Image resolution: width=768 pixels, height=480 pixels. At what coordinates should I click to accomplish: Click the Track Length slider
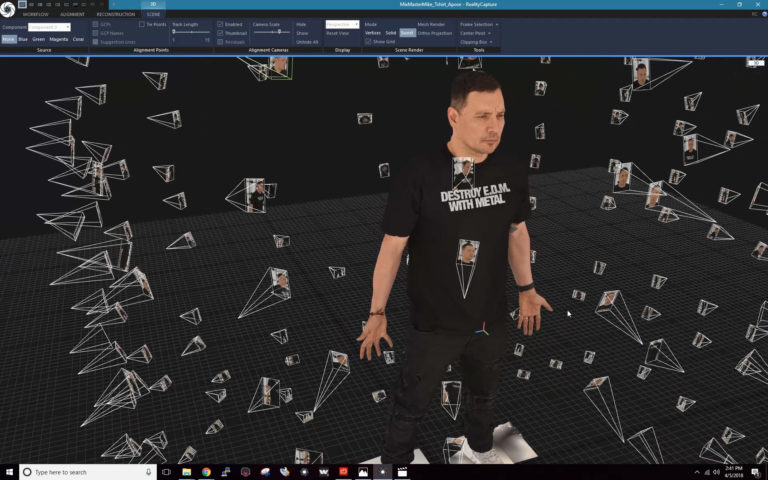(x=191, y=32)
